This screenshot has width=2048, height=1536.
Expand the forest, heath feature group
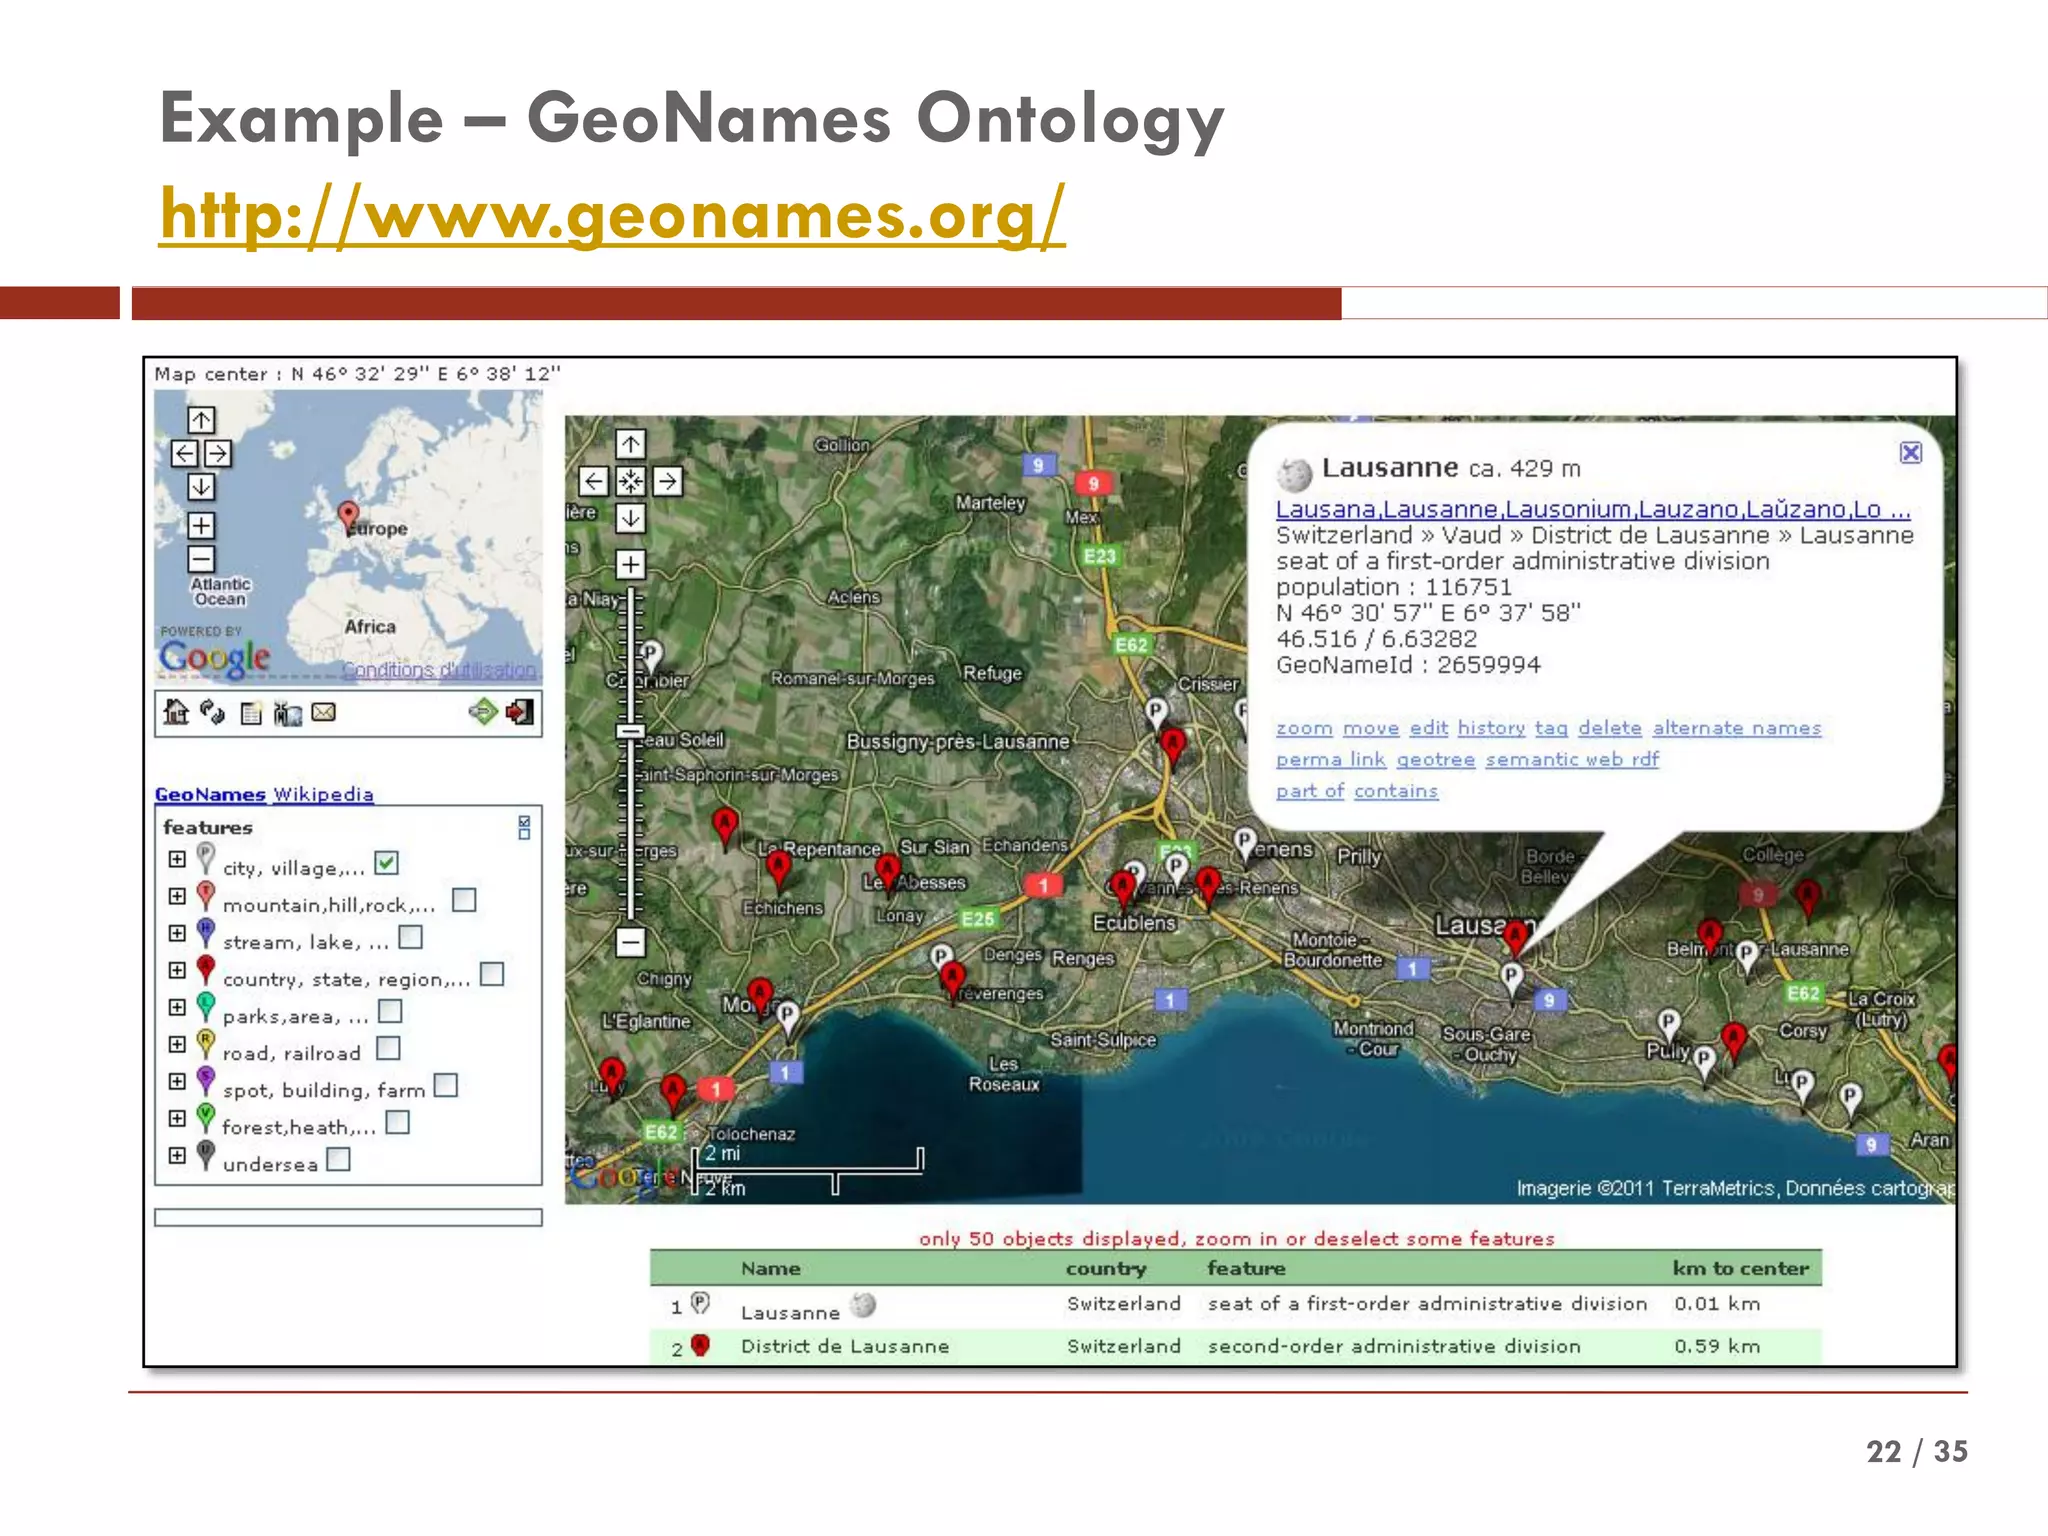tap(177, 1118)
